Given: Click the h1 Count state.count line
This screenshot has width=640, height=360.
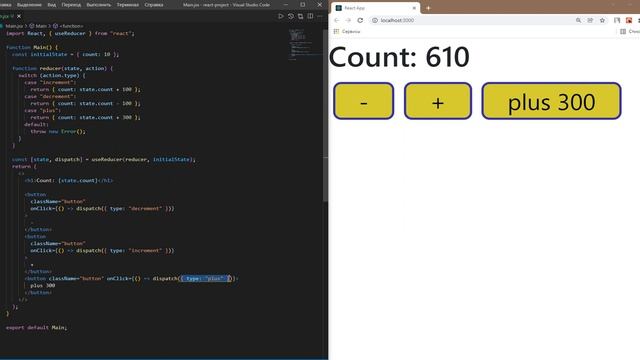Looking at the screenshot, I should [68, 180].
